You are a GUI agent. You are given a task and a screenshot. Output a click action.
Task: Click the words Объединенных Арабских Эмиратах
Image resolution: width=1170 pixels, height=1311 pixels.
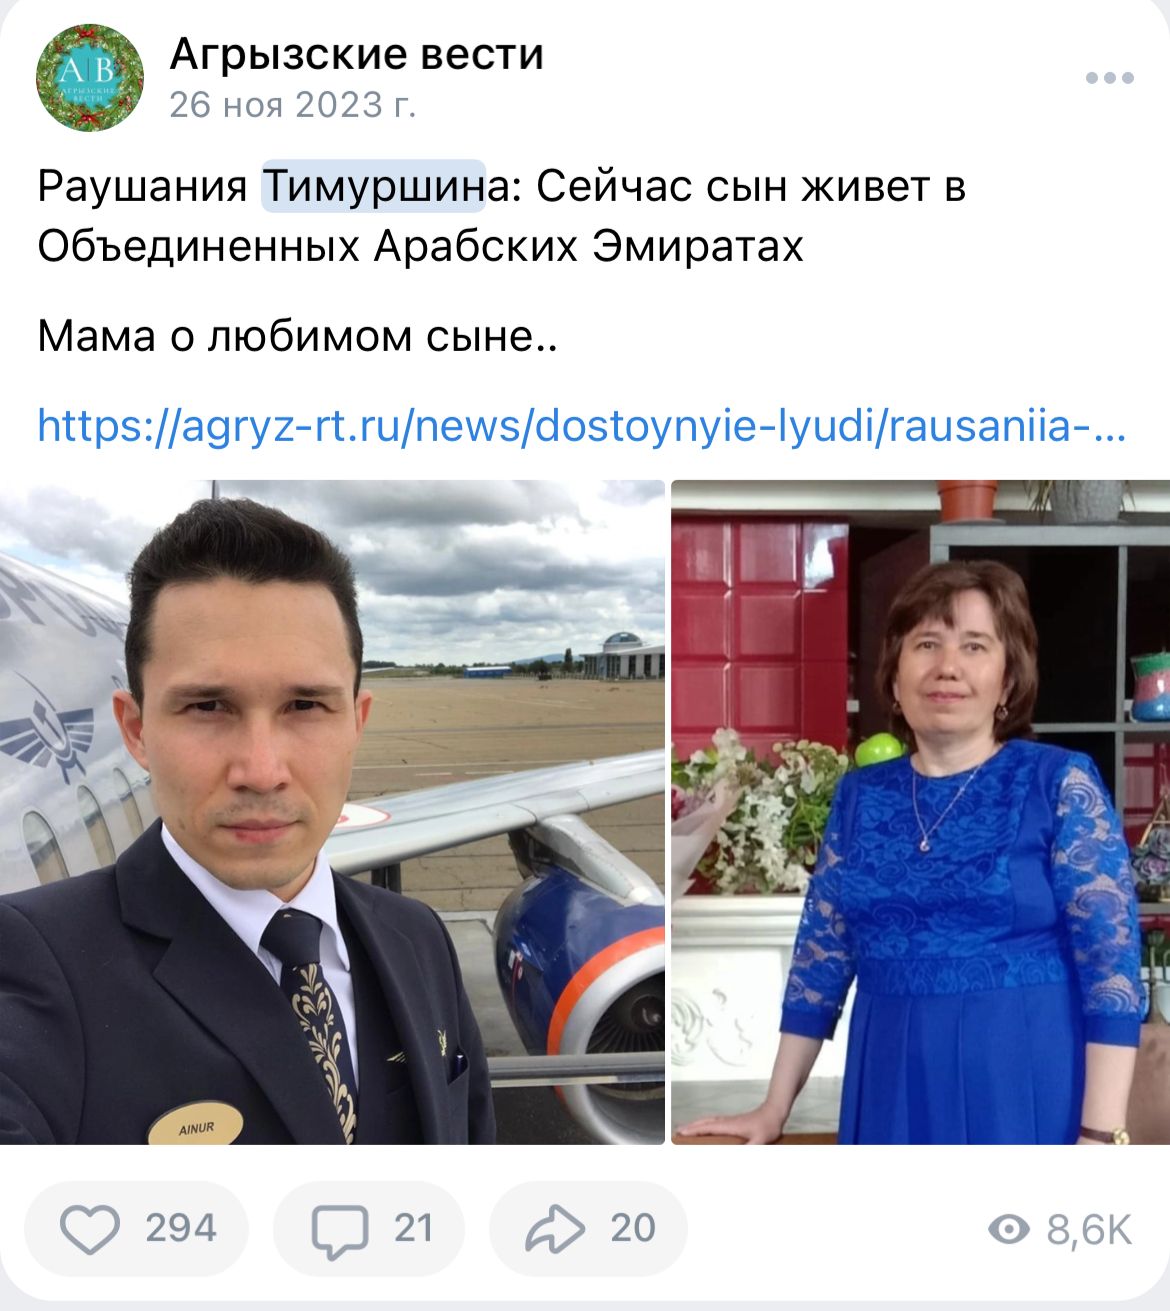pyautogui.click(x=420, y=246)
